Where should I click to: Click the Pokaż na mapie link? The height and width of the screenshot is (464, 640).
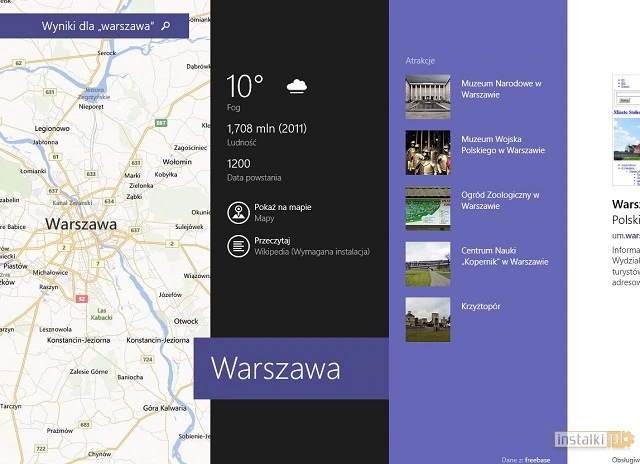coord(282,207)
